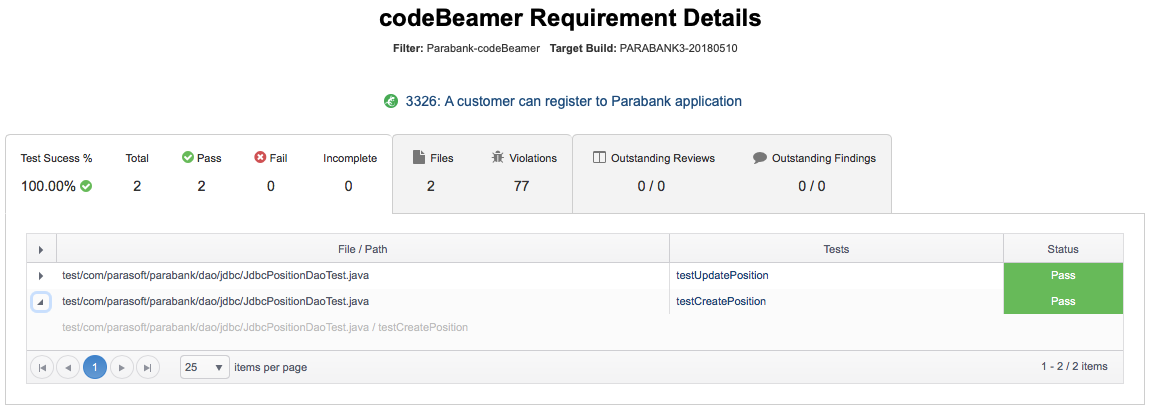Click the Violations bug icon

[x=498, y=158]
